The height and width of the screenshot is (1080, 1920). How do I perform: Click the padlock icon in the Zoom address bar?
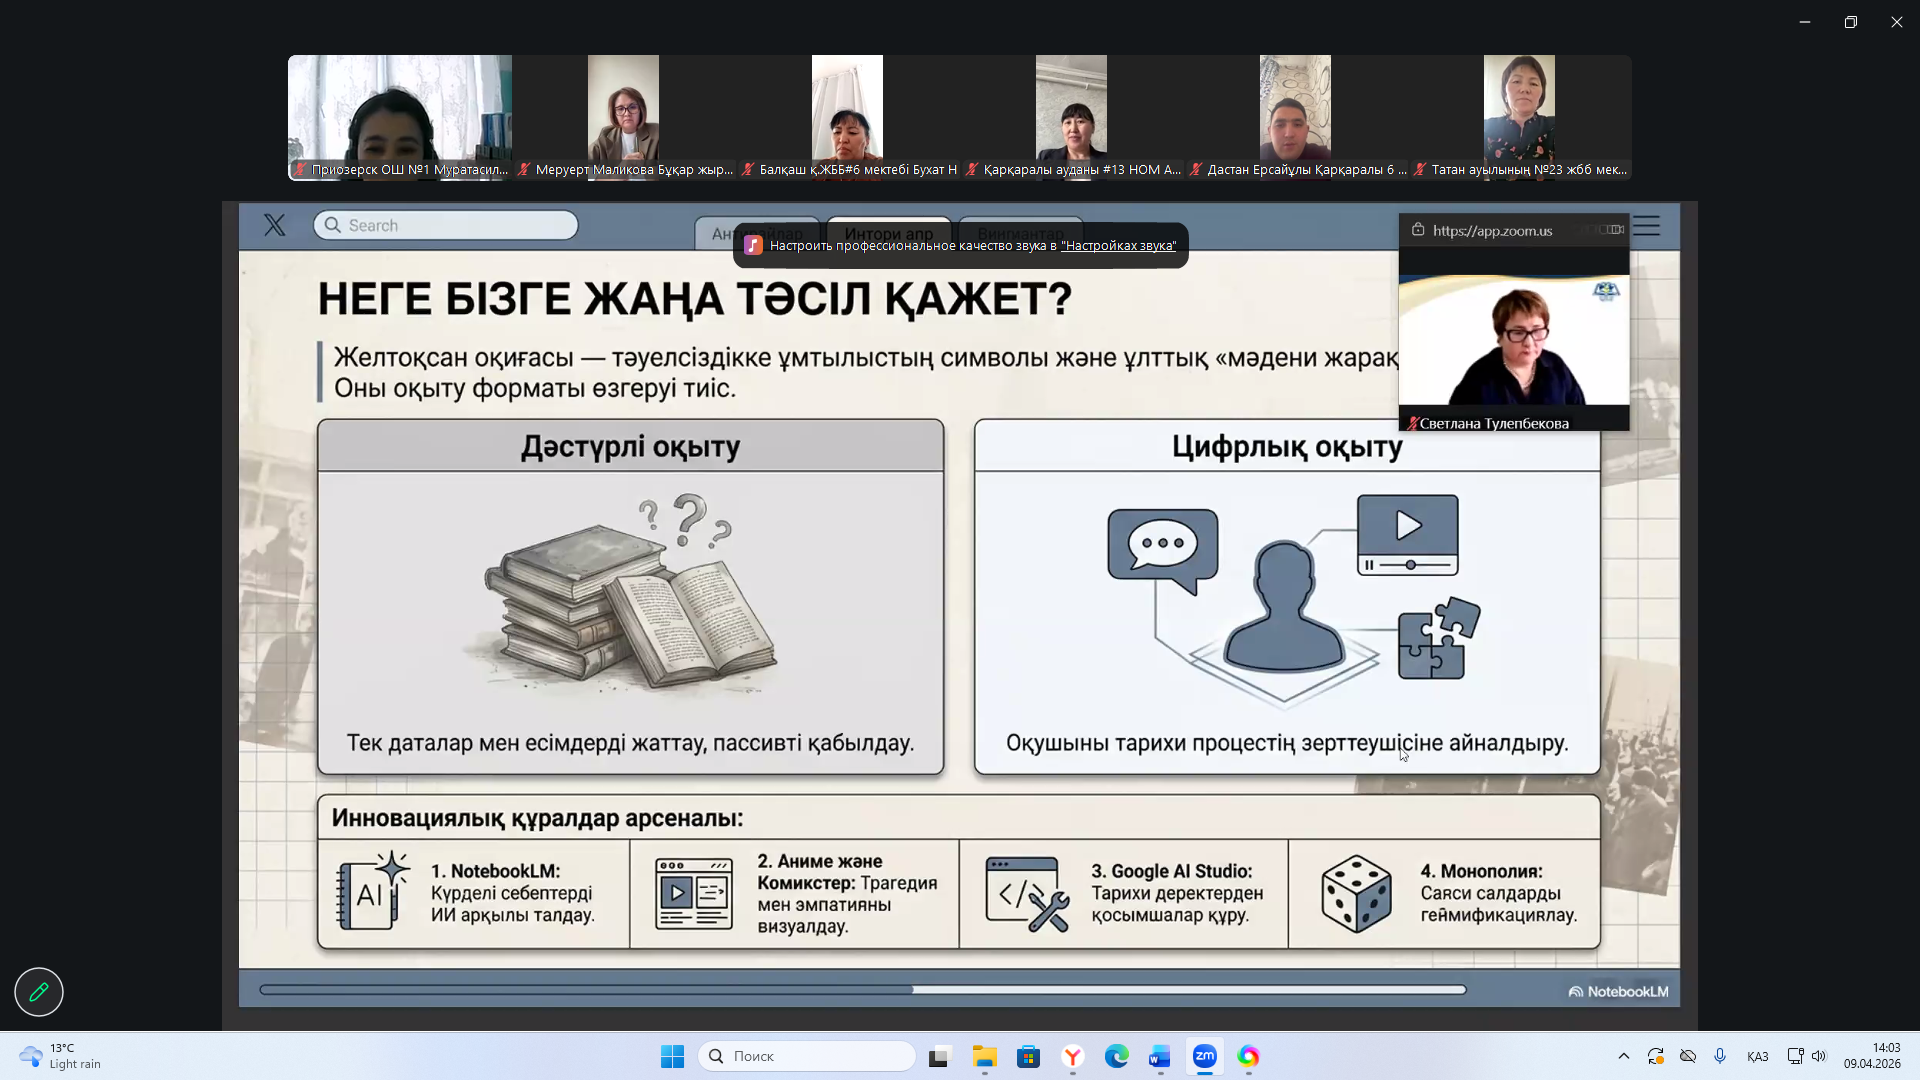click(x=1418, y=230)
